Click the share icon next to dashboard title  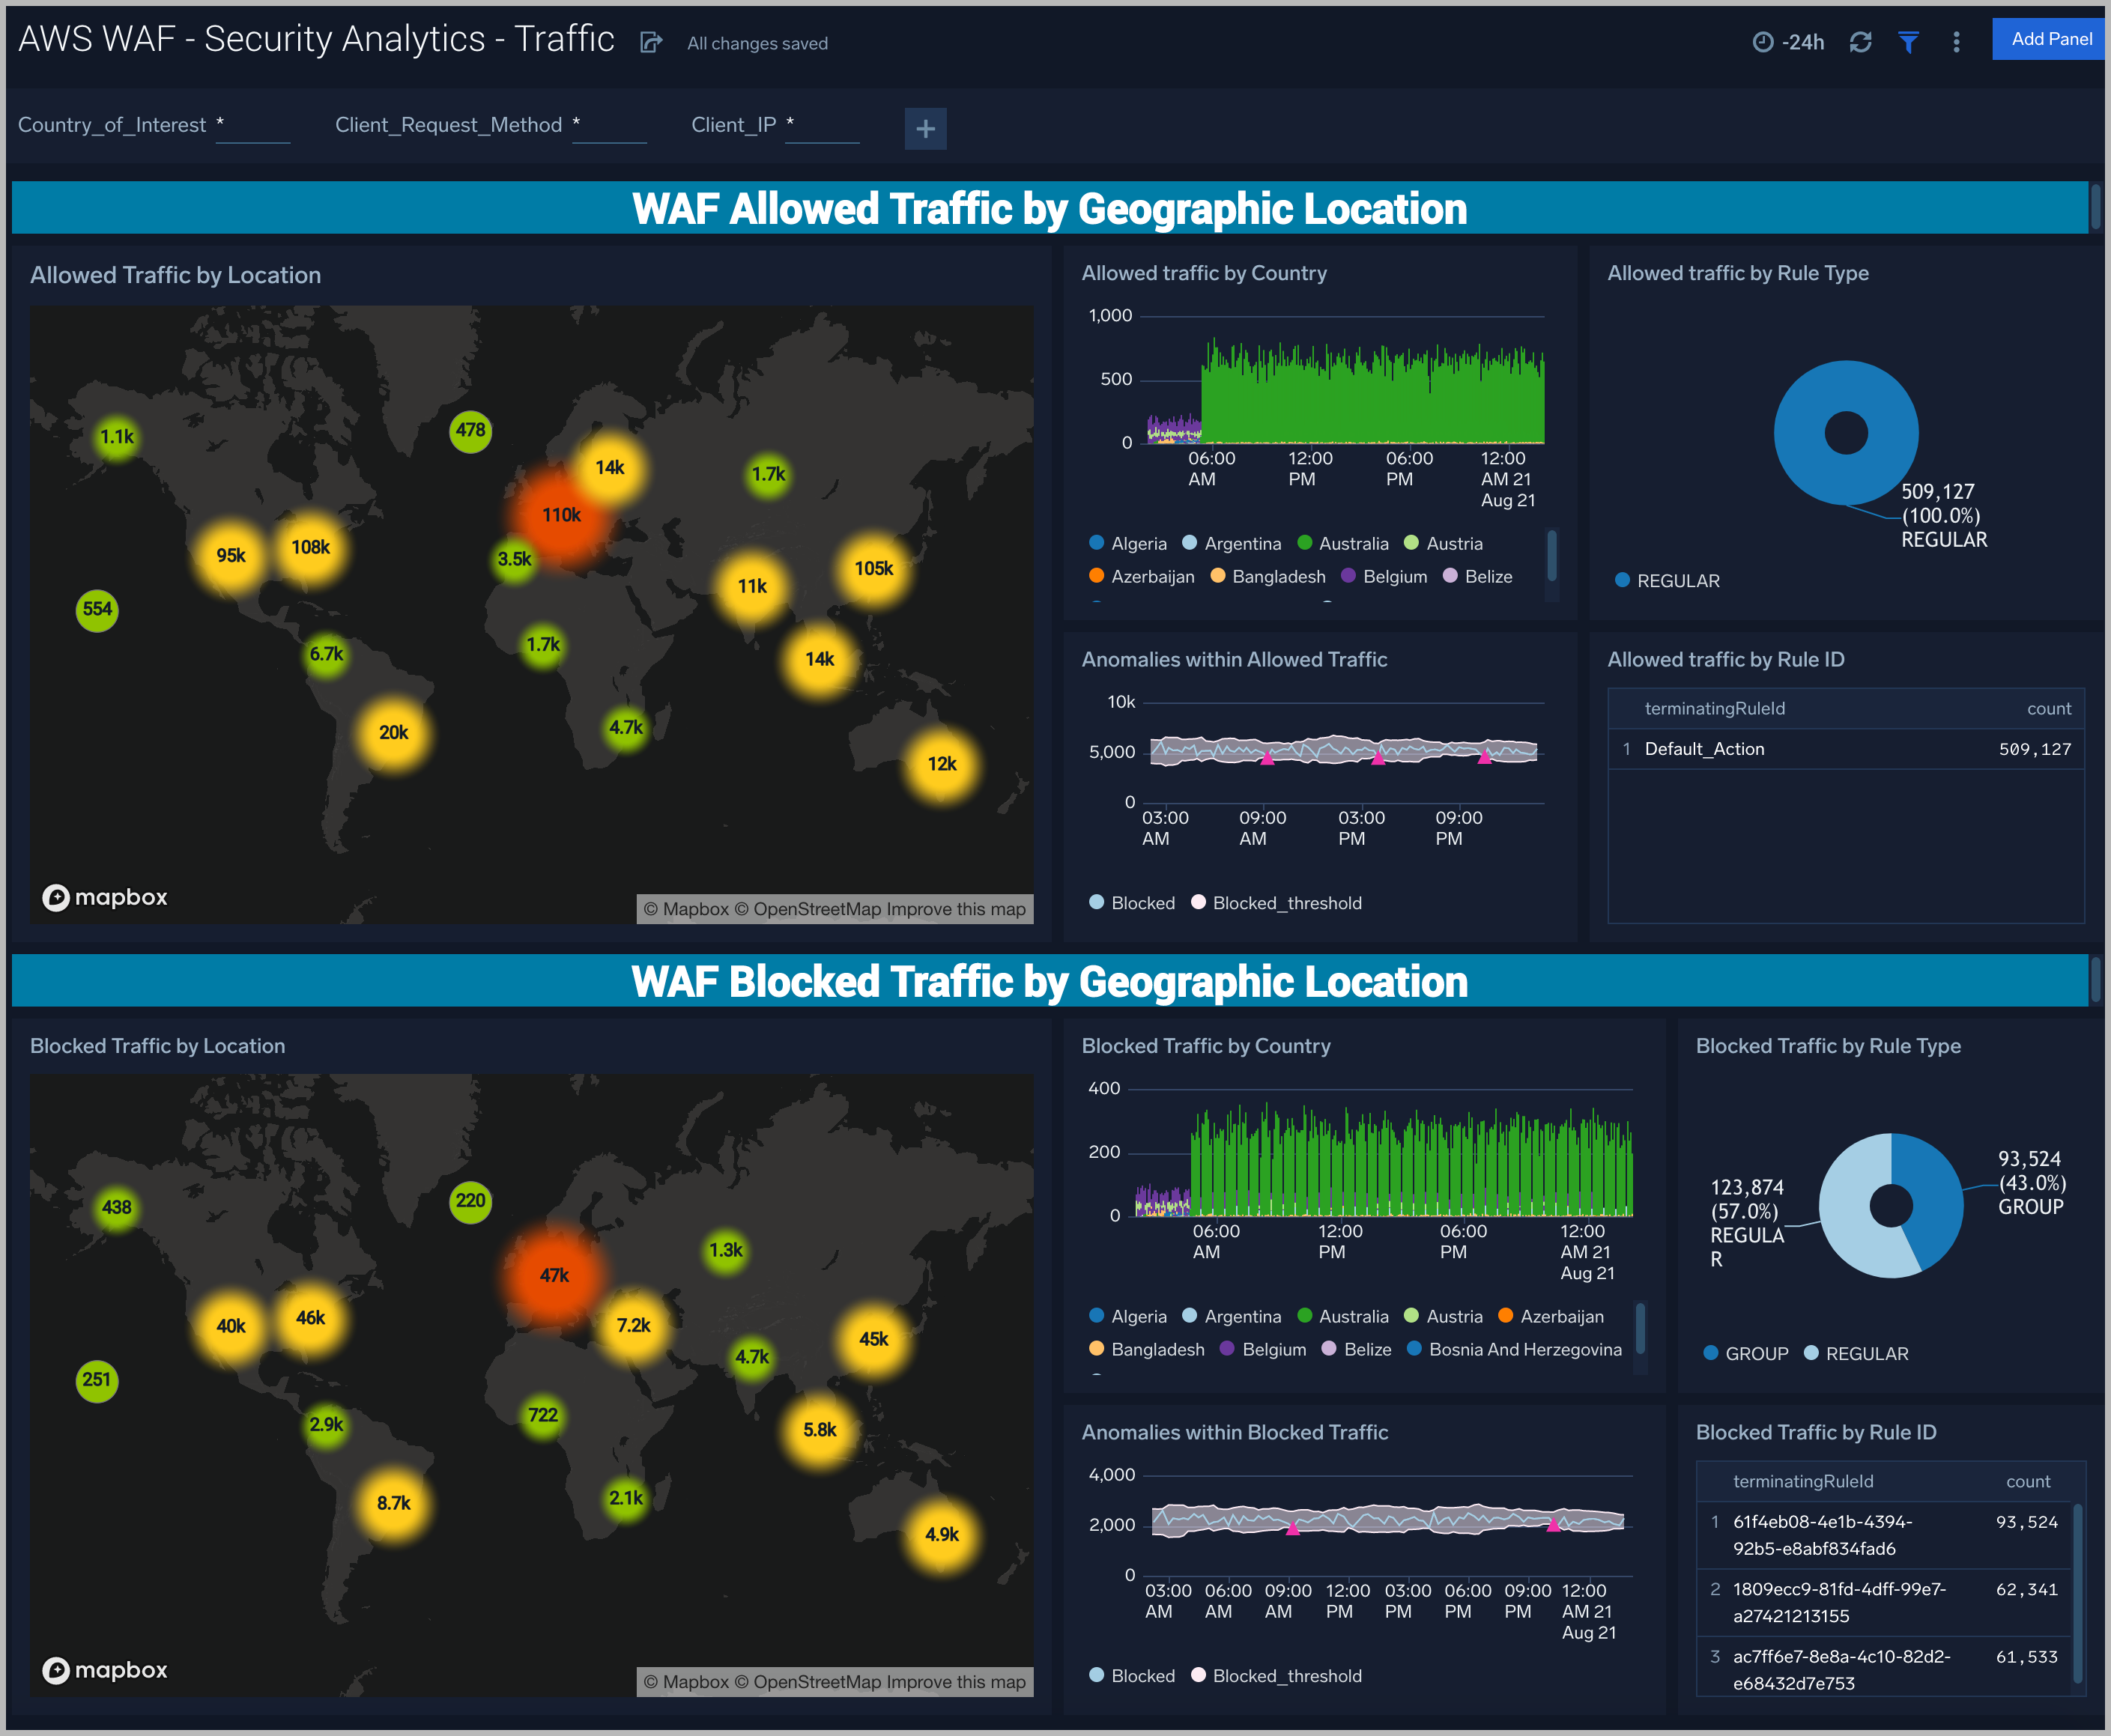(x=653, y=42)
